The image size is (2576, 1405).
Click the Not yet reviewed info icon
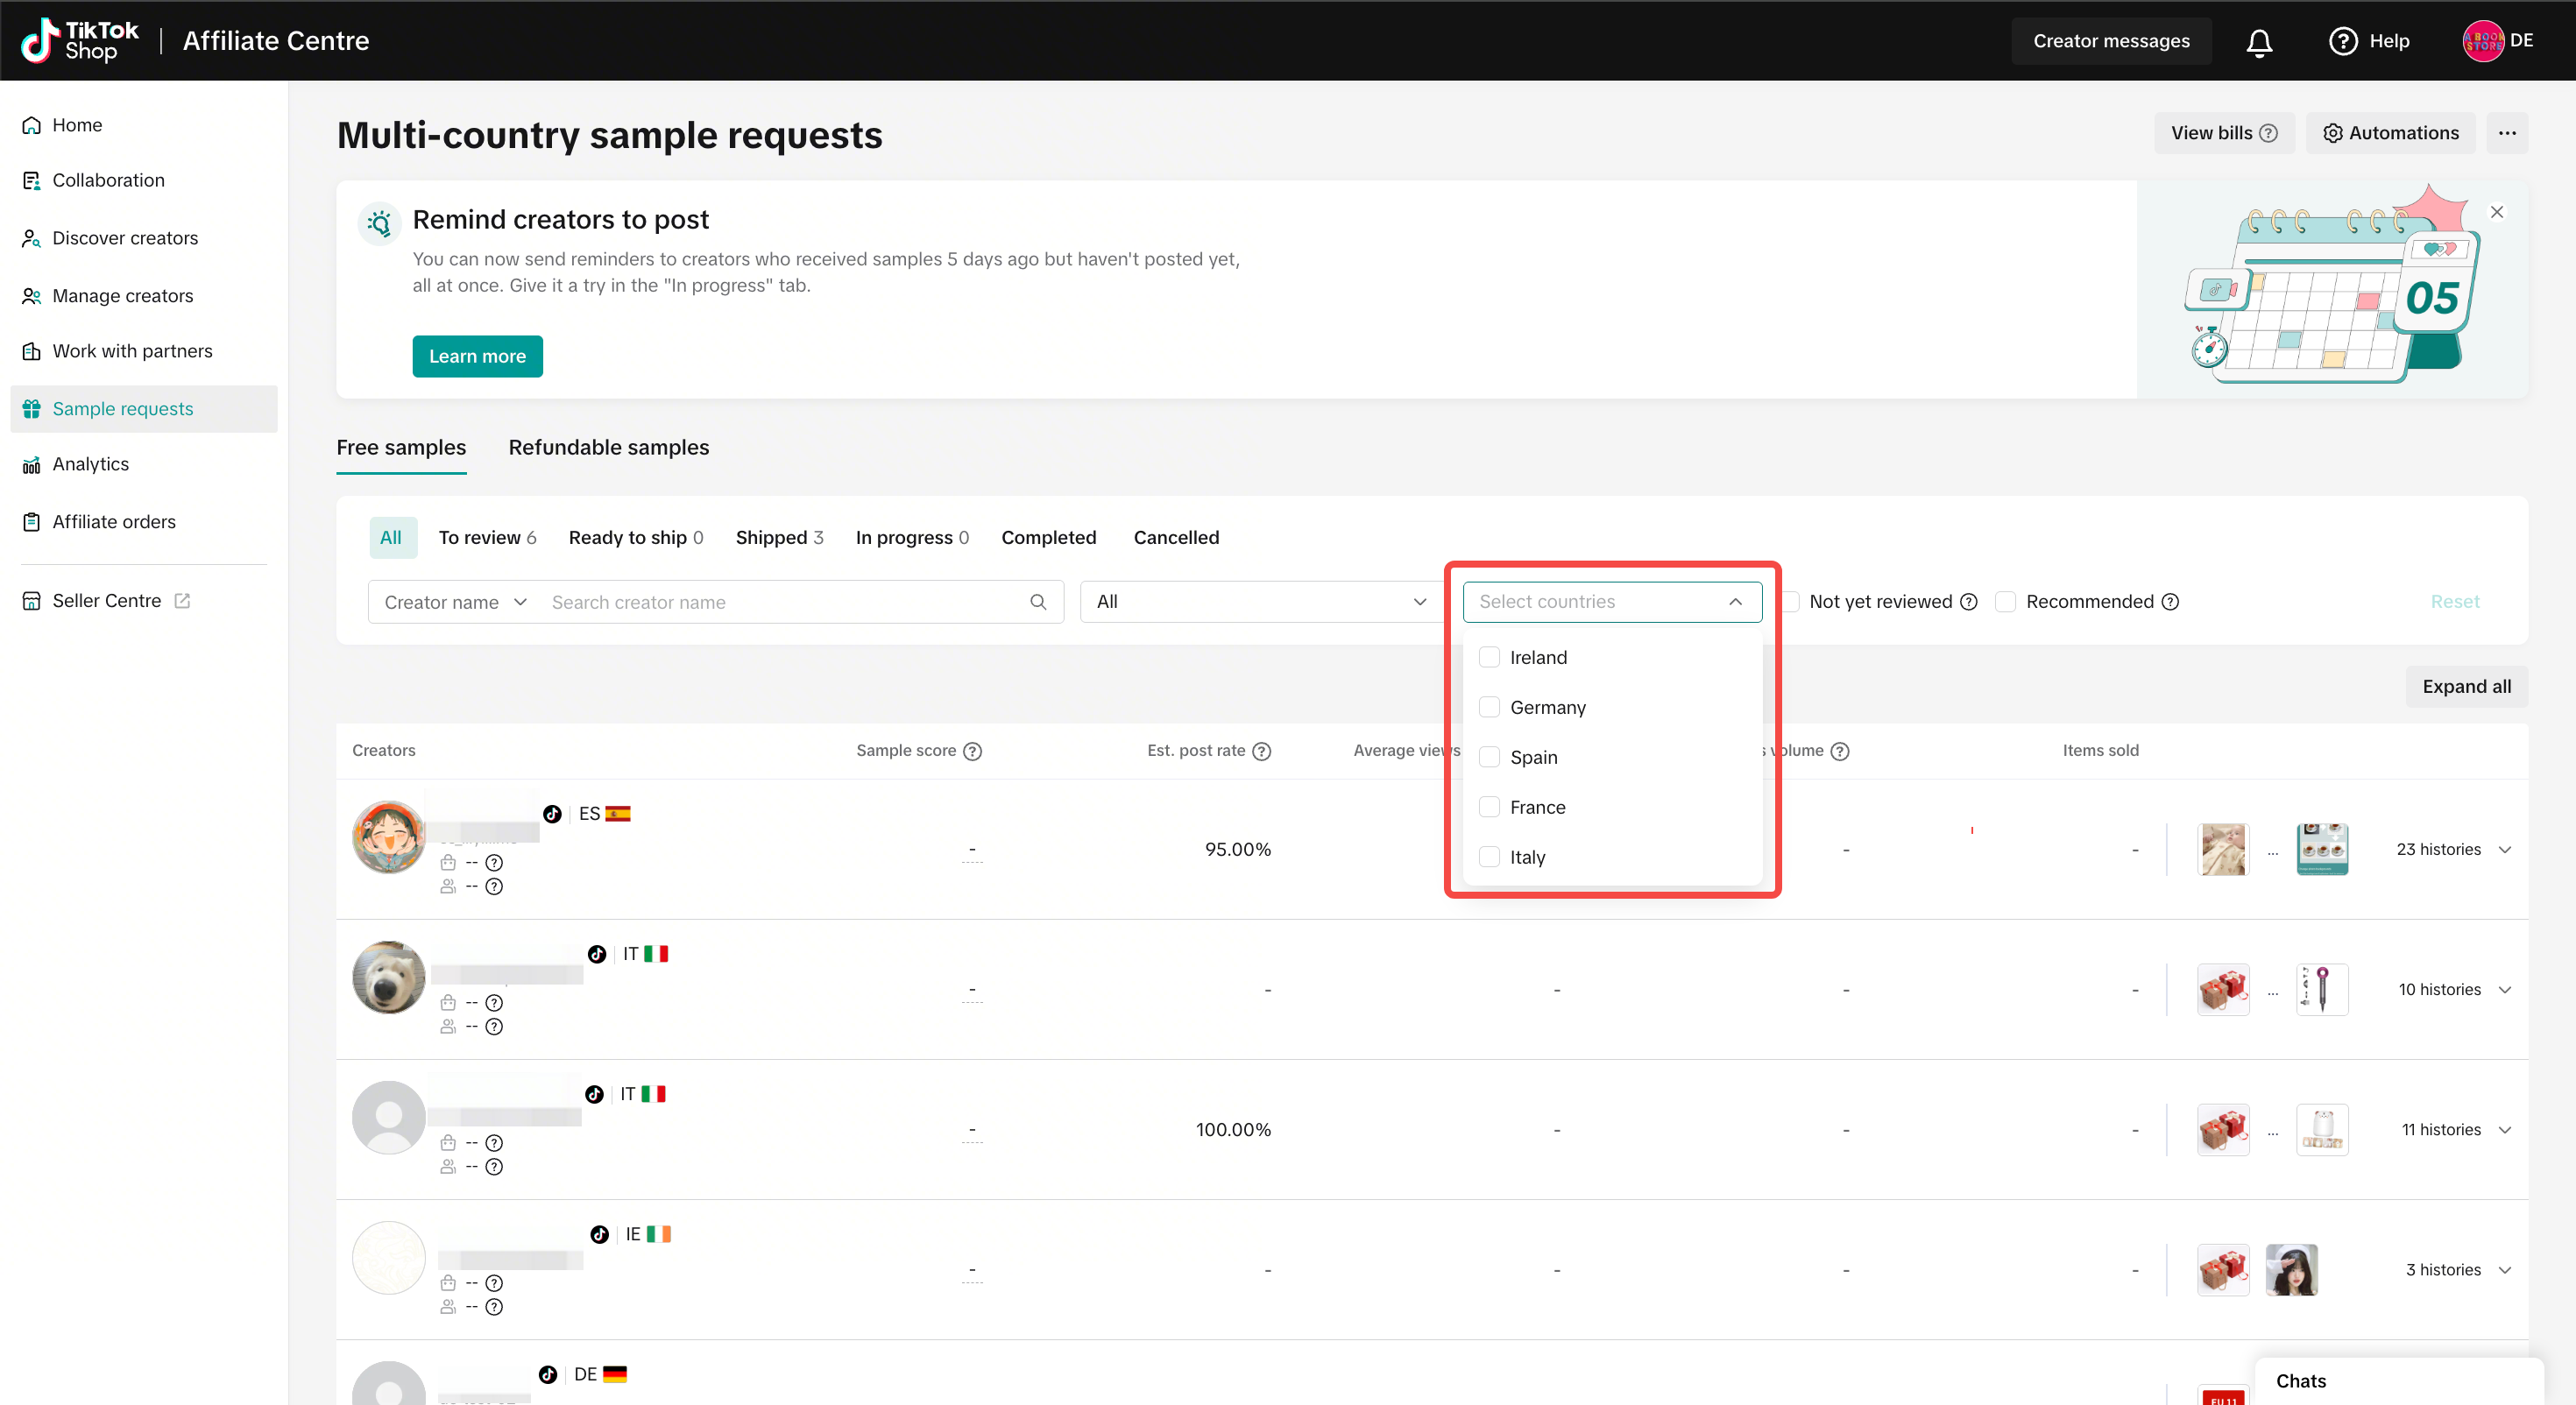pos(1968,602)
